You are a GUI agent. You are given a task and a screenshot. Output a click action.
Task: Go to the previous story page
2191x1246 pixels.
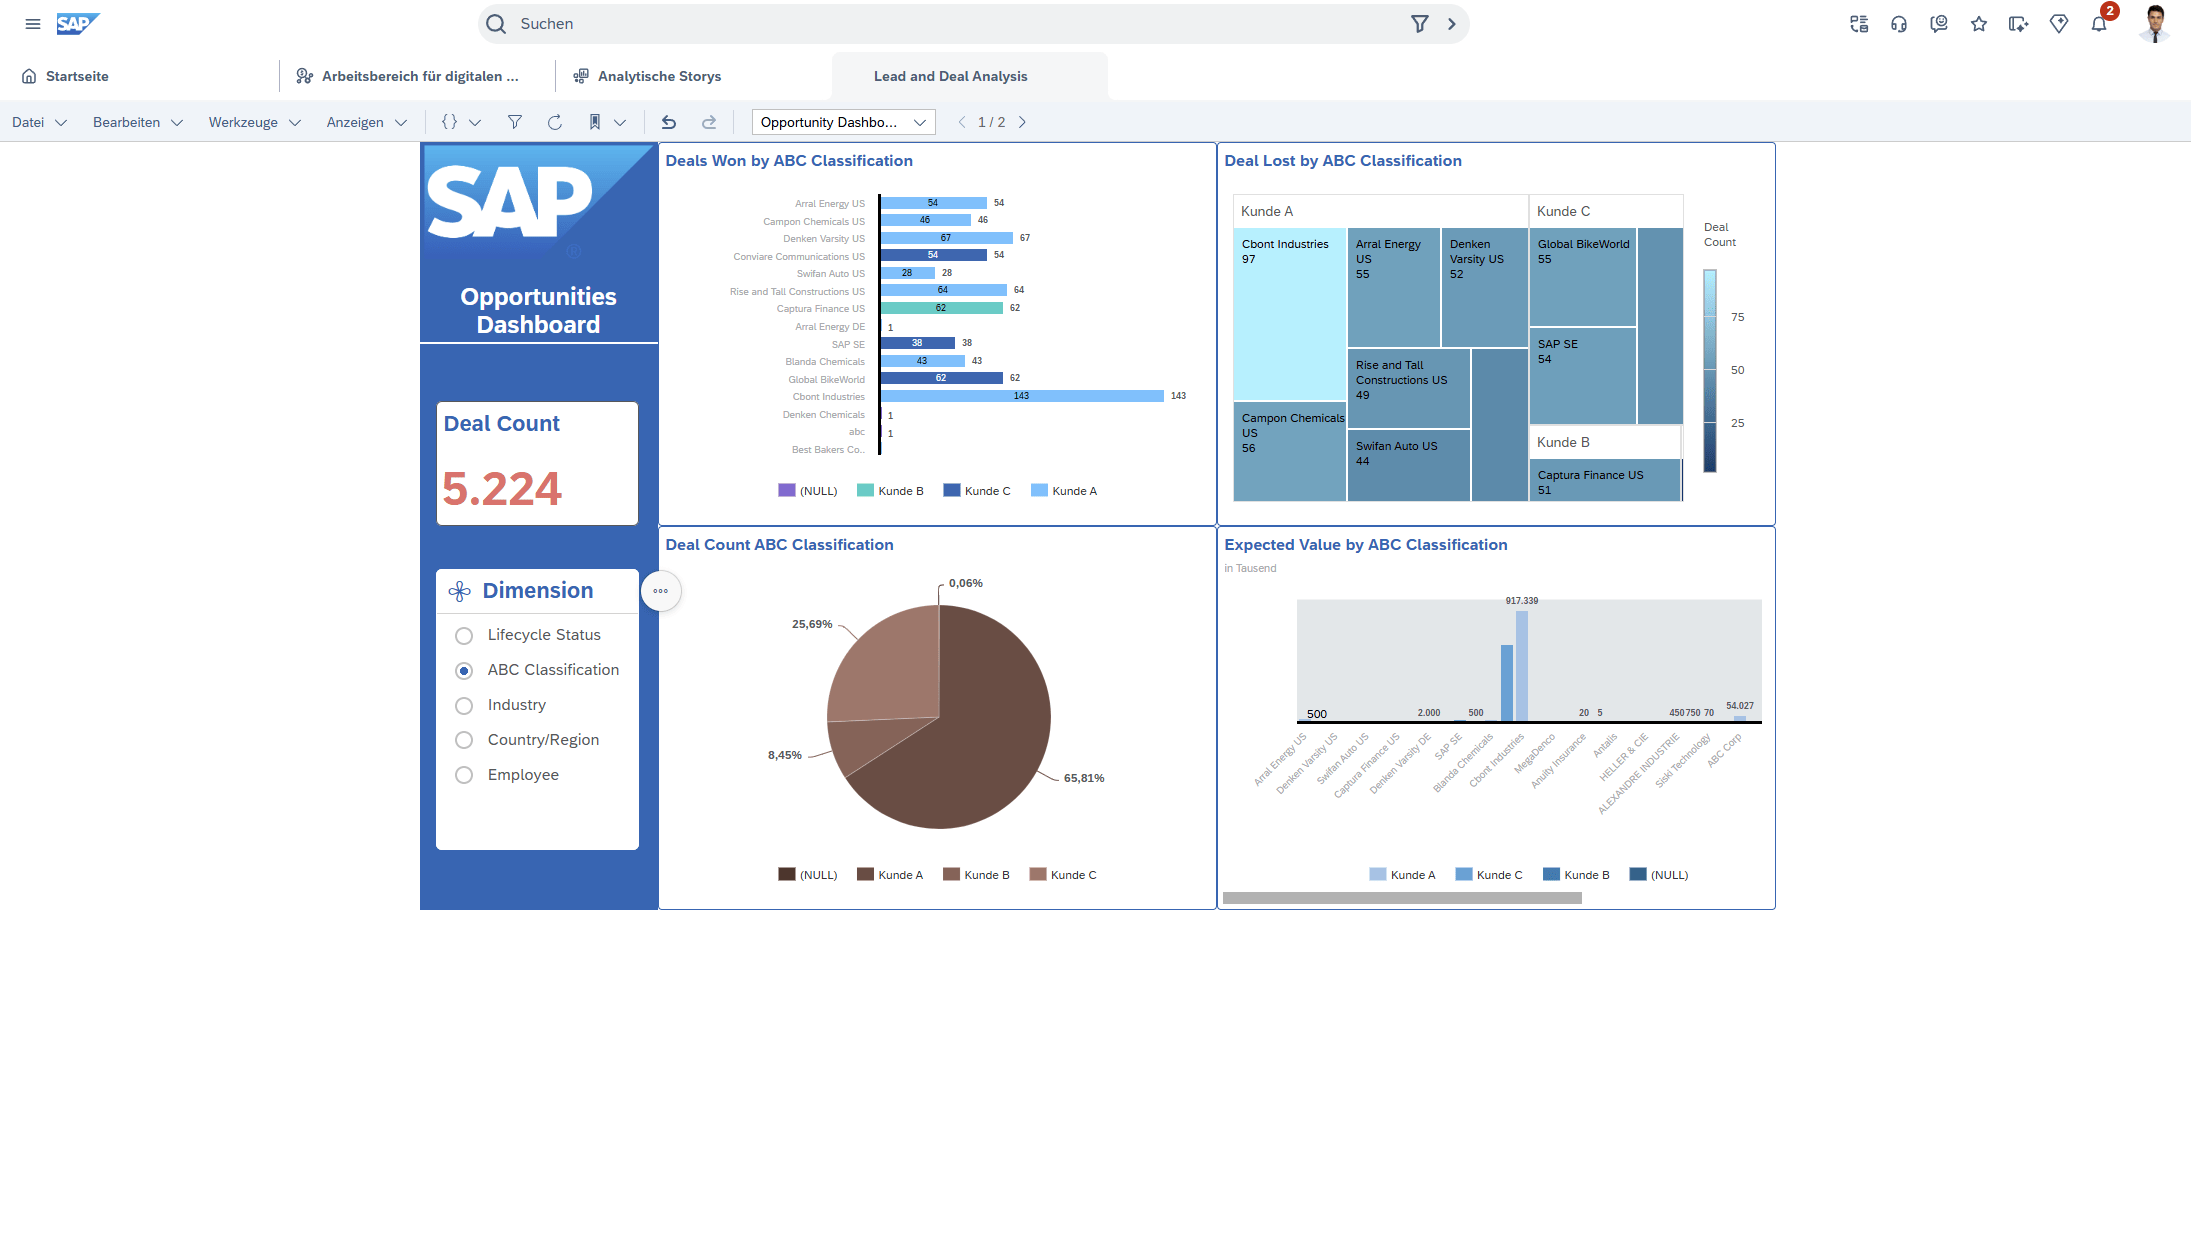tap(962, 122)
